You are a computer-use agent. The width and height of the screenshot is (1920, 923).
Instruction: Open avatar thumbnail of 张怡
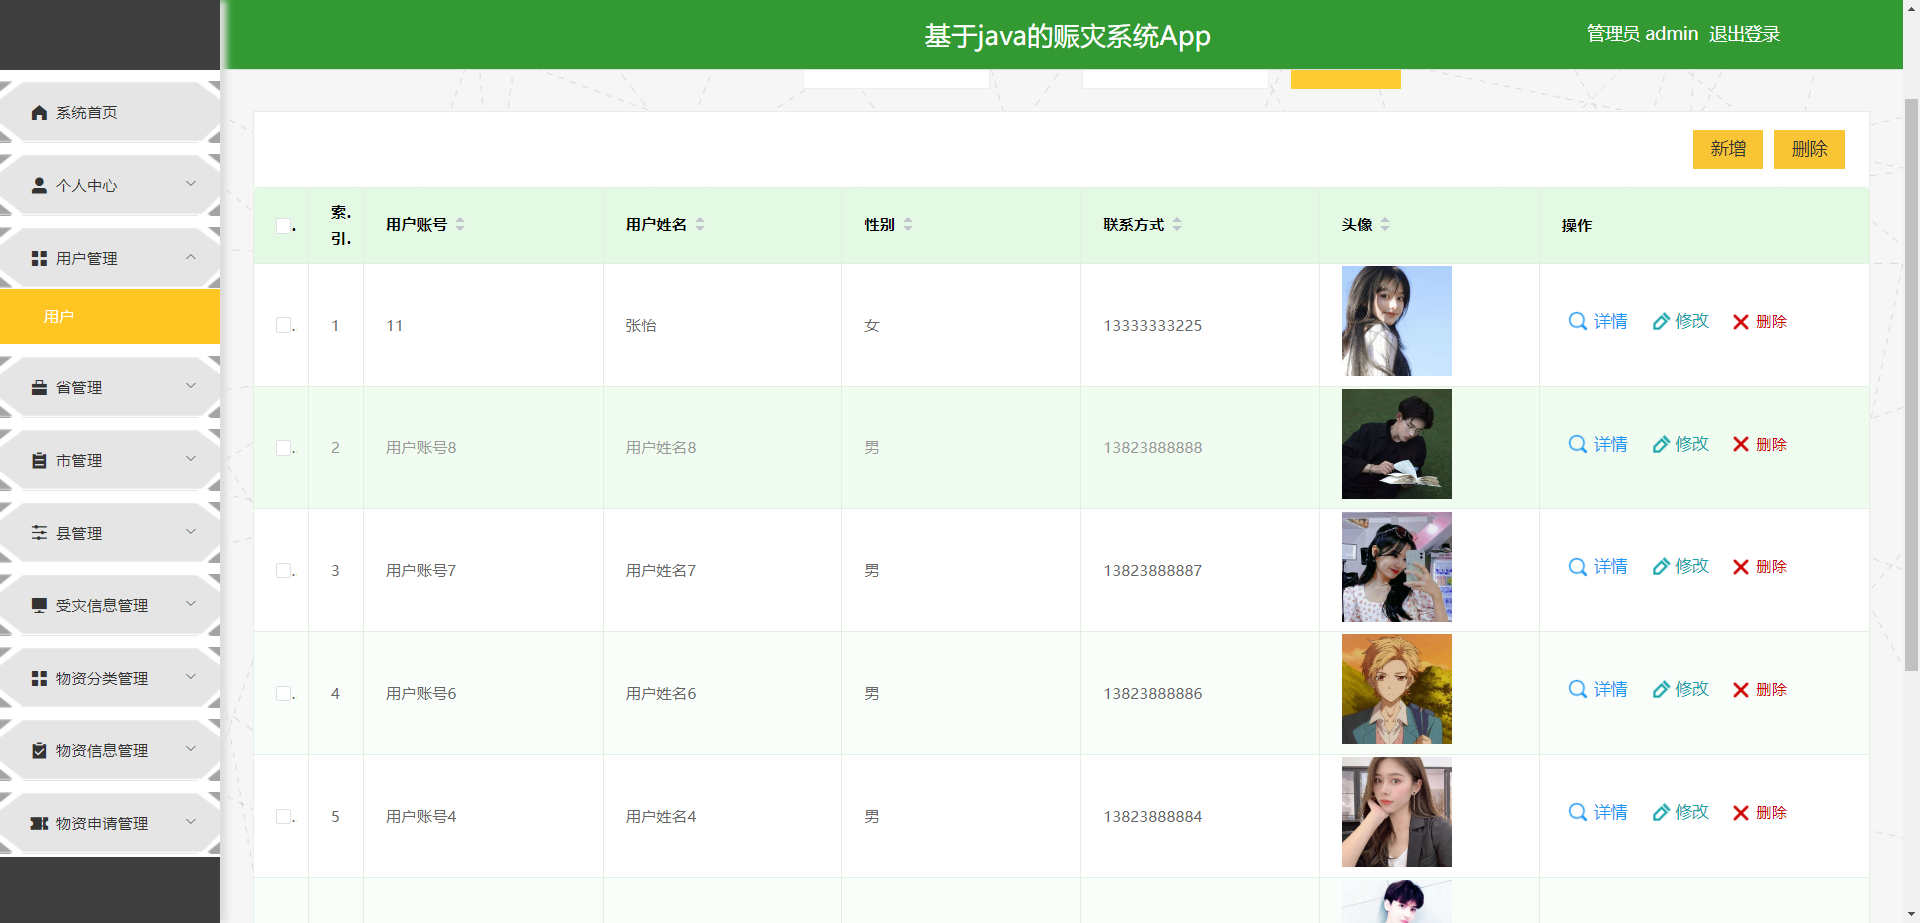tap(1397, 321)
